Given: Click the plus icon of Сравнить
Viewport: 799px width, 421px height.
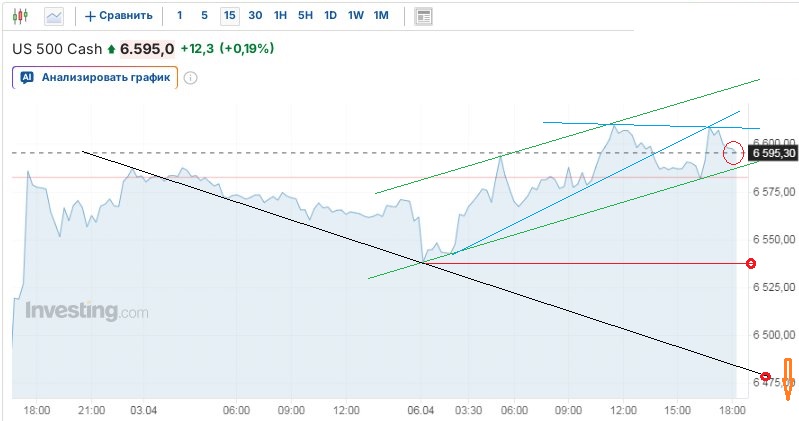Looking at the screenshot, I should pyautogui.click(x=90, y=16).
